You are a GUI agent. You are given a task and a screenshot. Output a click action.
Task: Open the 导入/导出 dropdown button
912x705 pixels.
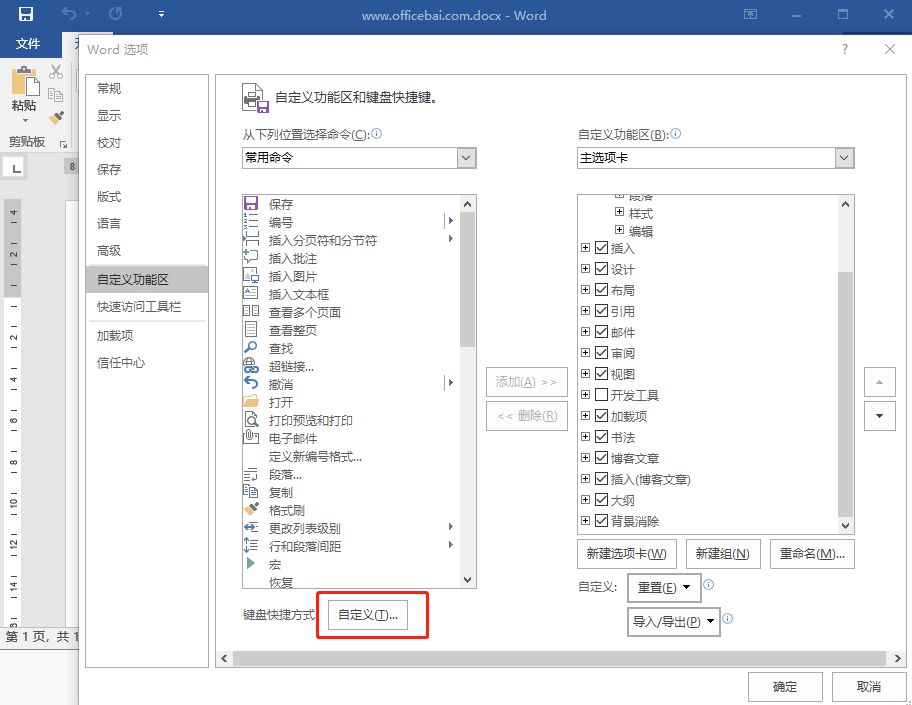(674, 622)
